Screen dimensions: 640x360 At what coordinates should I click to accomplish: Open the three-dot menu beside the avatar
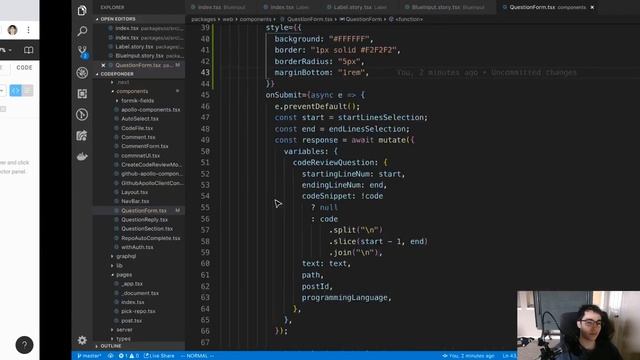click(29, 30)
